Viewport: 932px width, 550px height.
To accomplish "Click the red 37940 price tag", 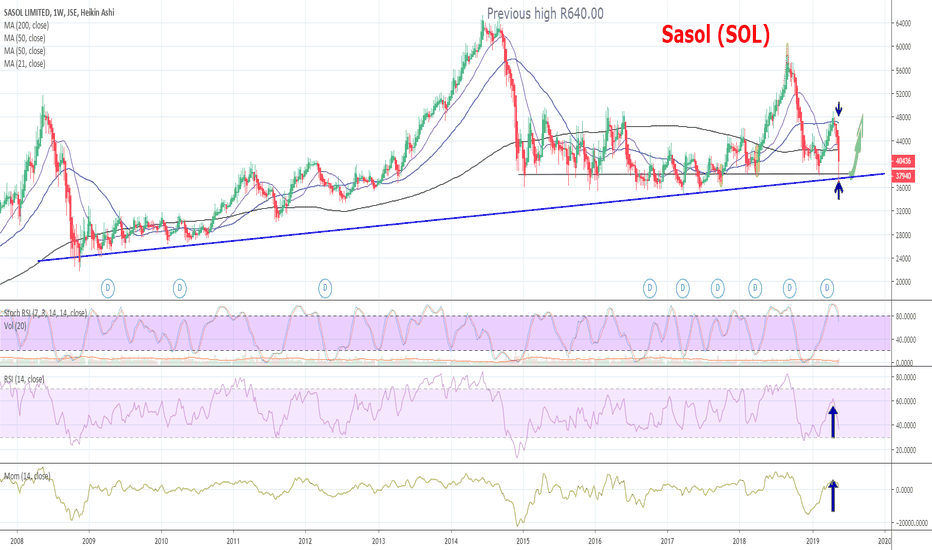I will [903, 176].
